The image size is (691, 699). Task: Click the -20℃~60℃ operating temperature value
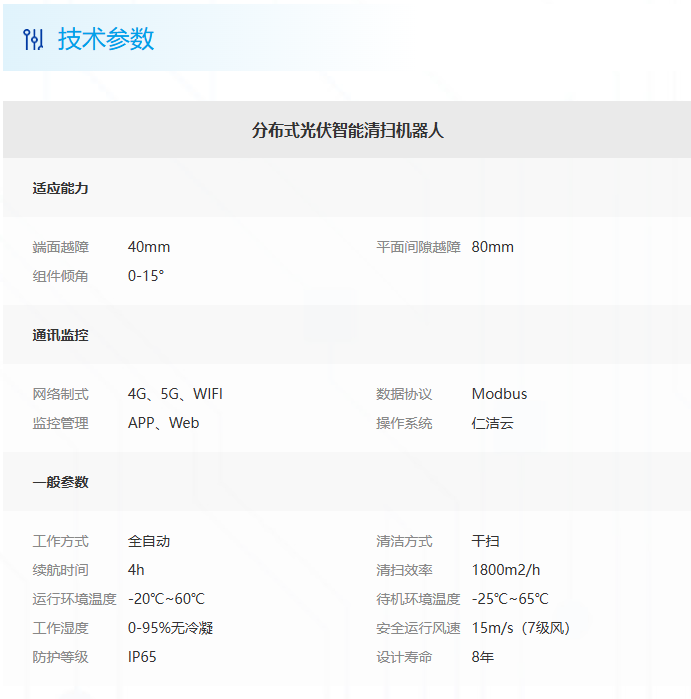pos(166,599)
